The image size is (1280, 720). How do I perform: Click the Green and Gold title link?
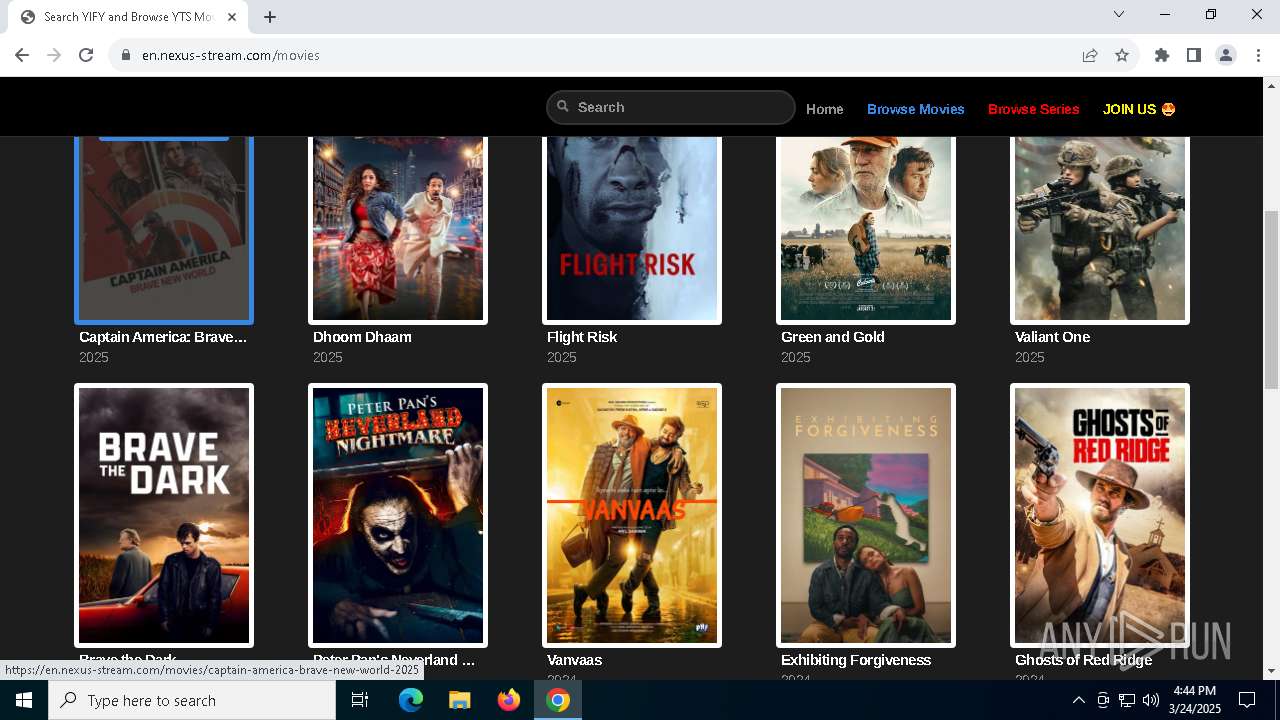tap(833, 337)
